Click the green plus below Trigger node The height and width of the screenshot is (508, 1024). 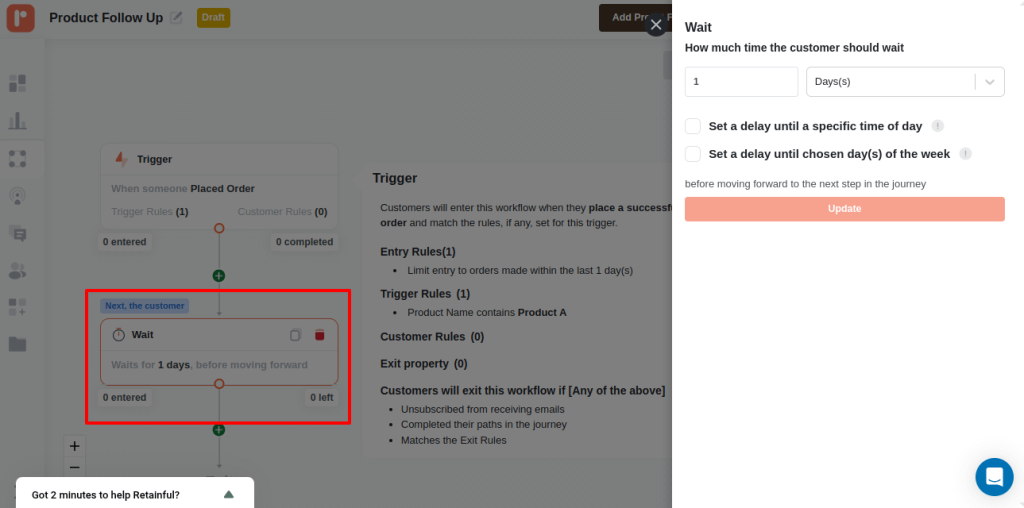pyautogui.click(x=219, y=275)
